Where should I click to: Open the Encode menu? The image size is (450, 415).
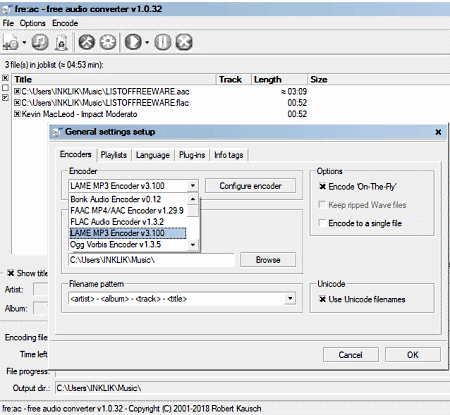(65, 23)
